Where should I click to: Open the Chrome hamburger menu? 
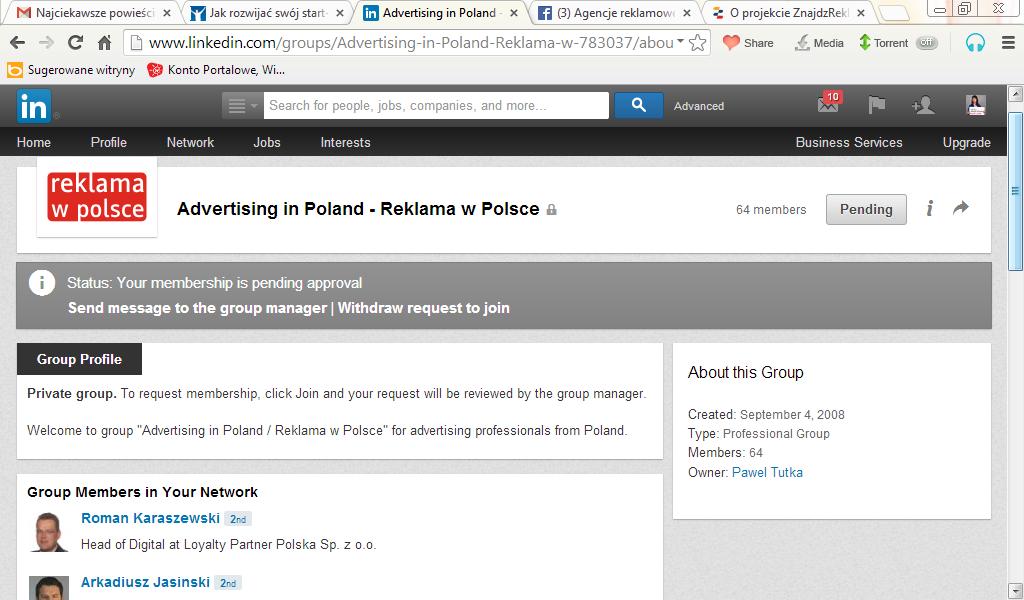pyautogui.click(x=1008, y=43)
